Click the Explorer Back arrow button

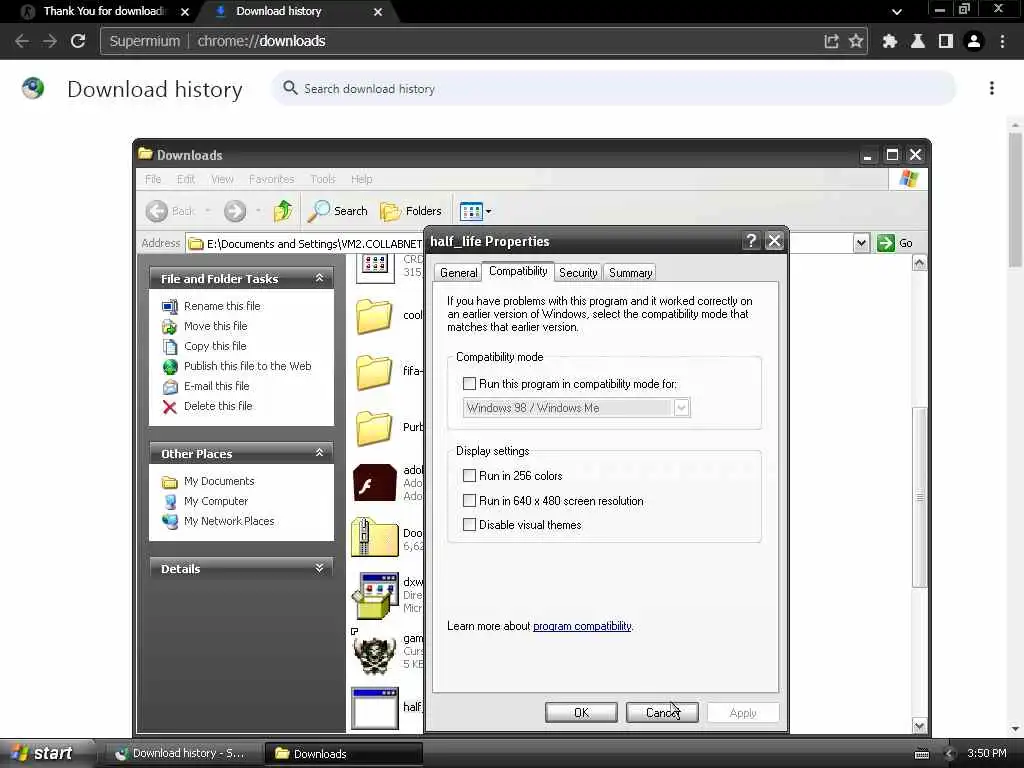tap(157, 211)
